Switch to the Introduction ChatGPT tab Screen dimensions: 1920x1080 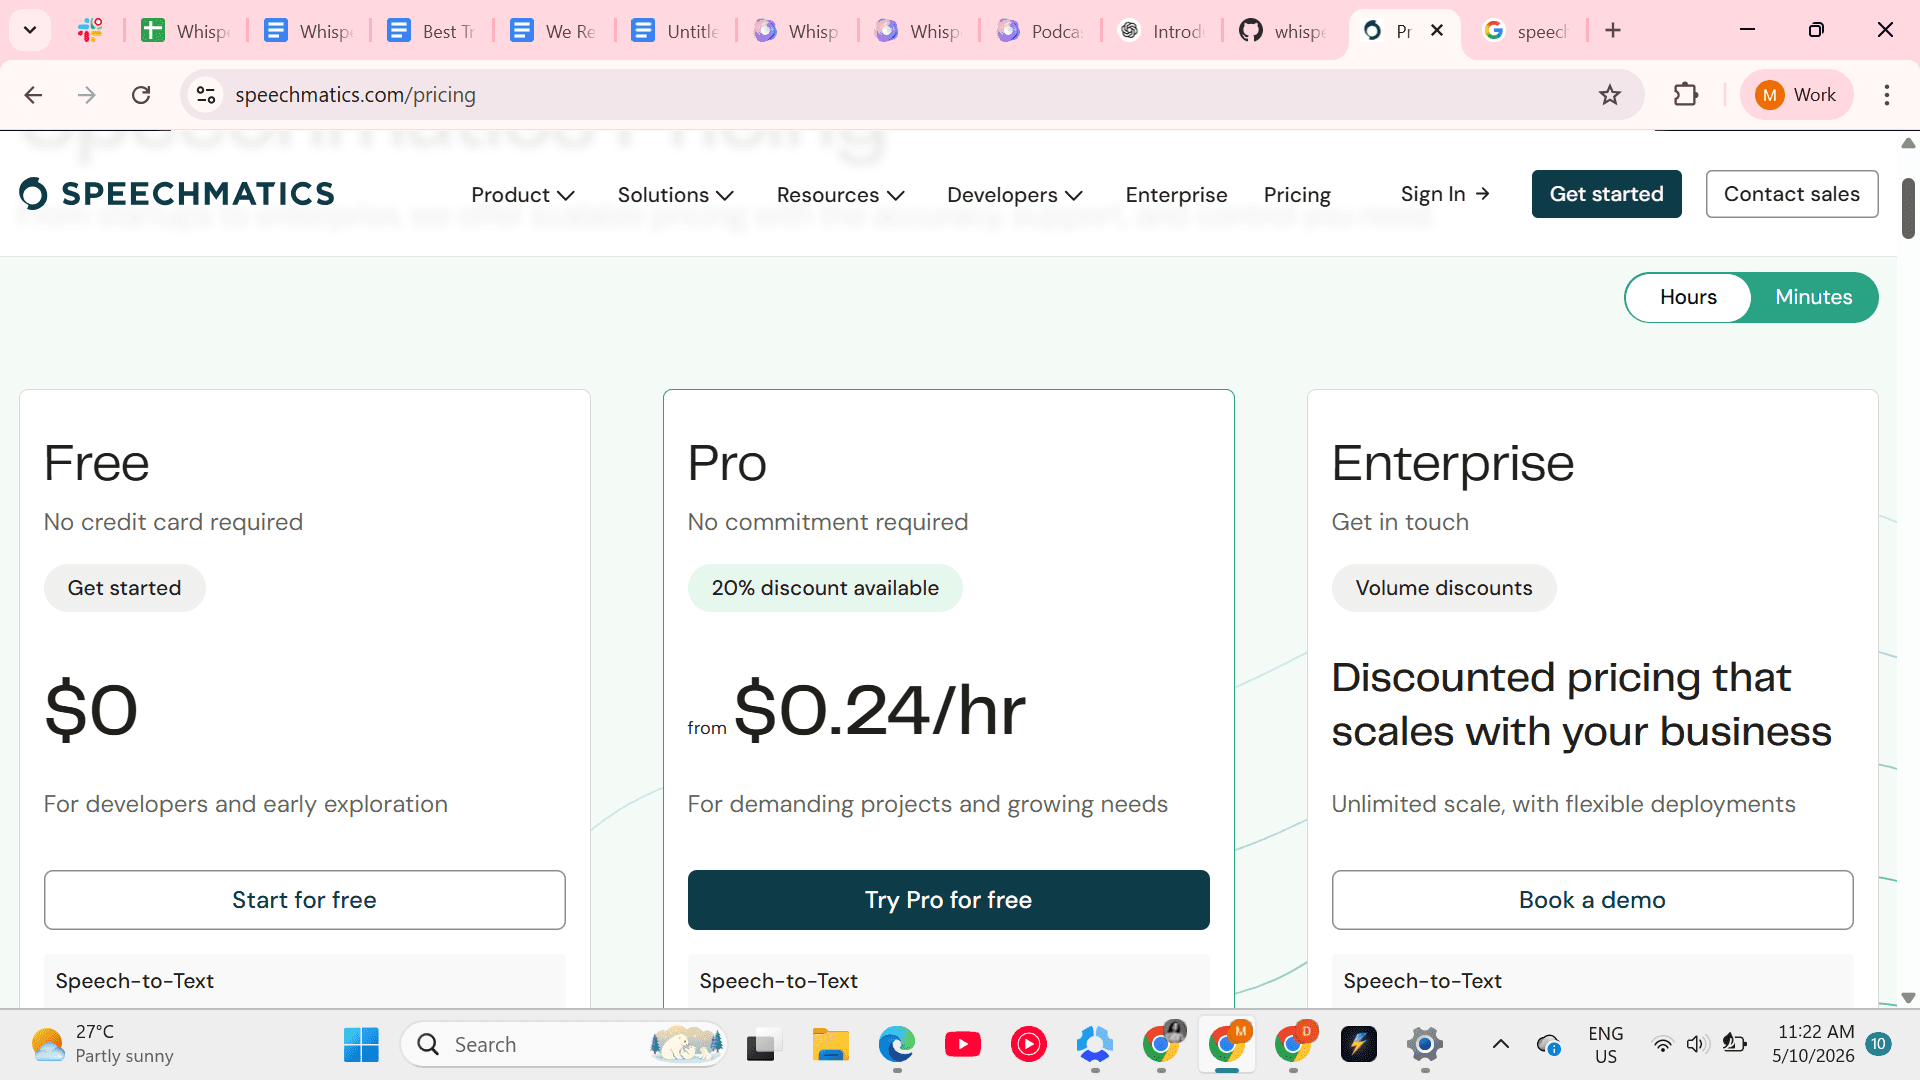coord(1162,31)
